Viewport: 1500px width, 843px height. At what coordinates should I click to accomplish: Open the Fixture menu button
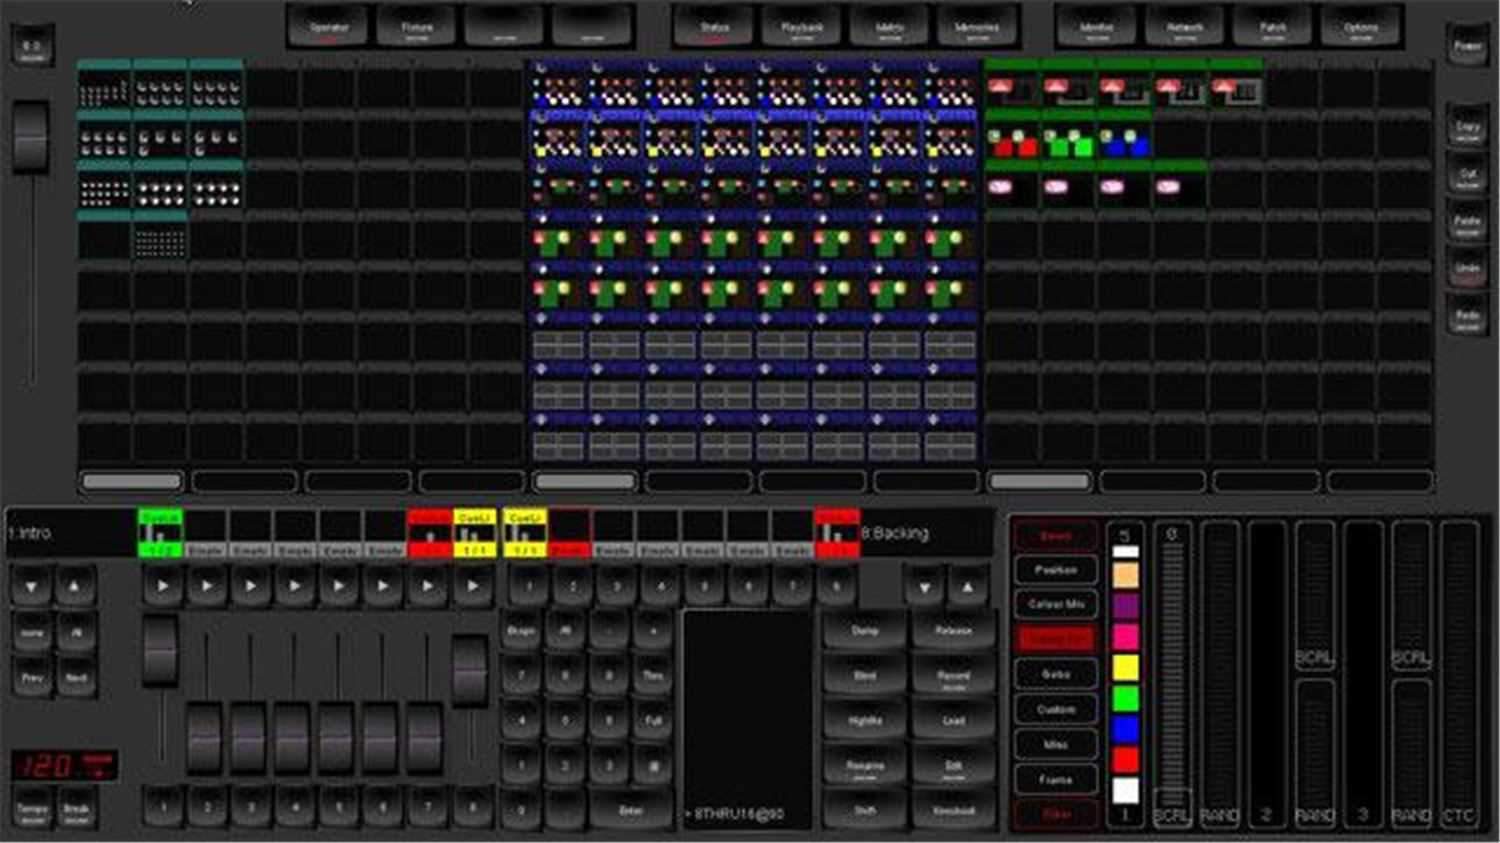point(417,28)
